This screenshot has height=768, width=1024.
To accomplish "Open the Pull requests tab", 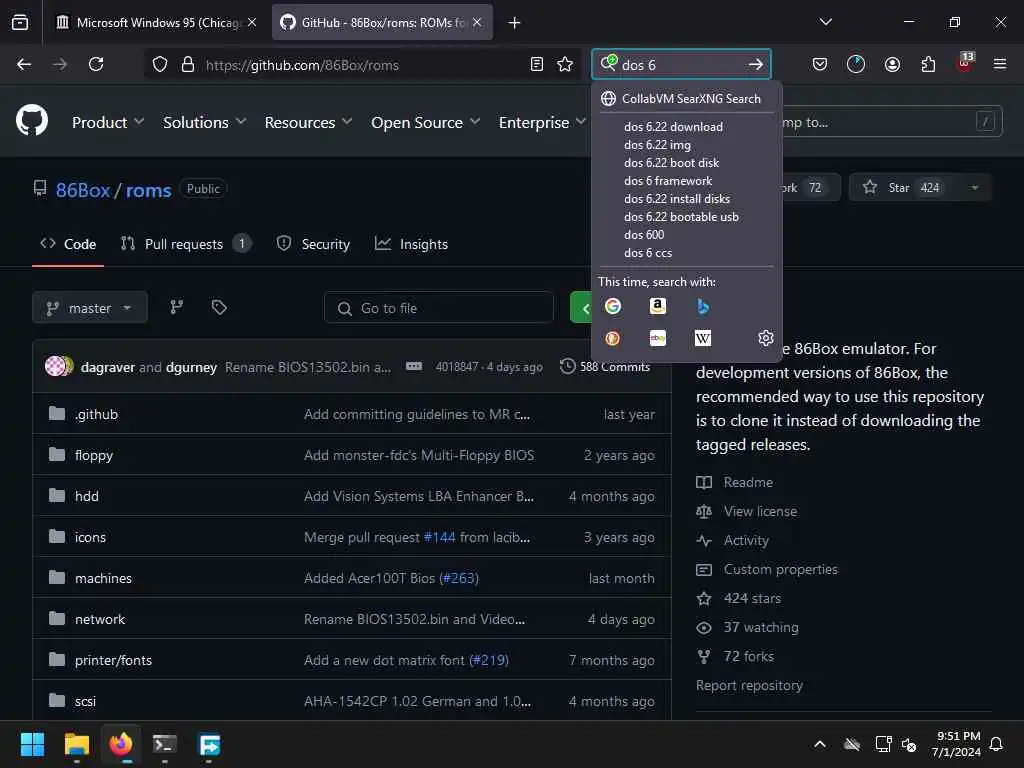I will 185,244.
